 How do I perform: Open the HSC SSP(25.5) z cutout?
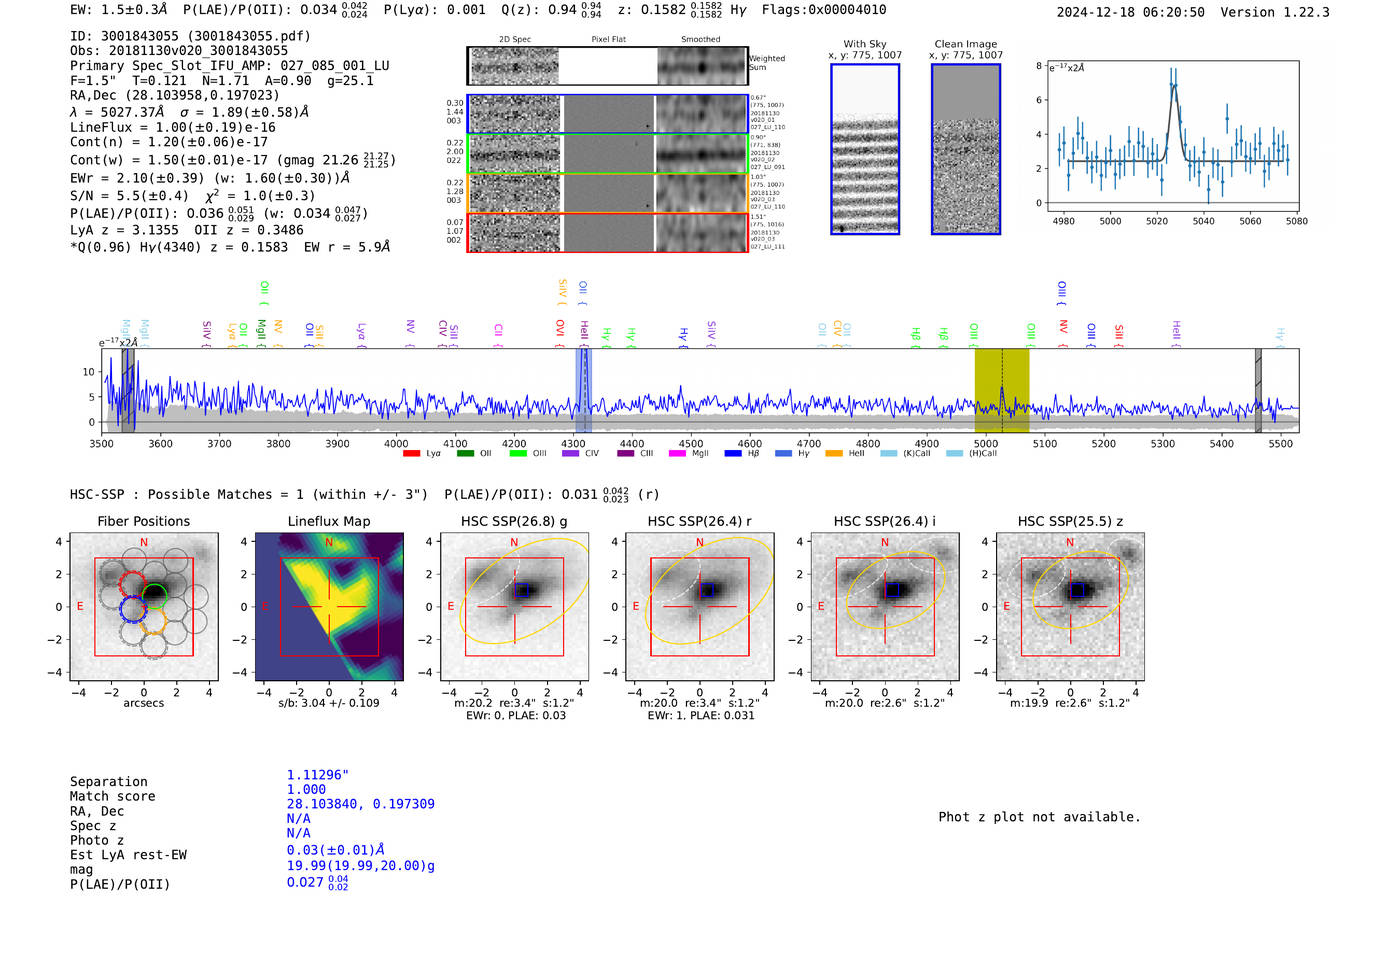pyautogui.click(x=1070, y=607)
